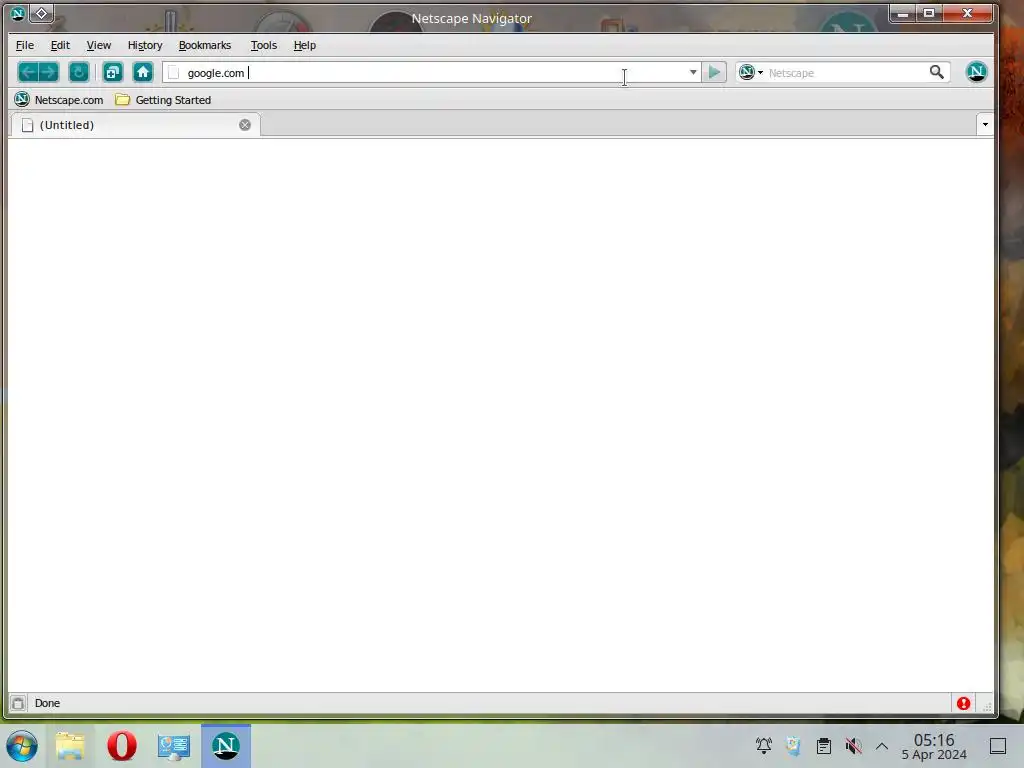Open the system settings taskbar icon
The width and height of the screenshot is (1024, 768).
[x=174, y=746]
